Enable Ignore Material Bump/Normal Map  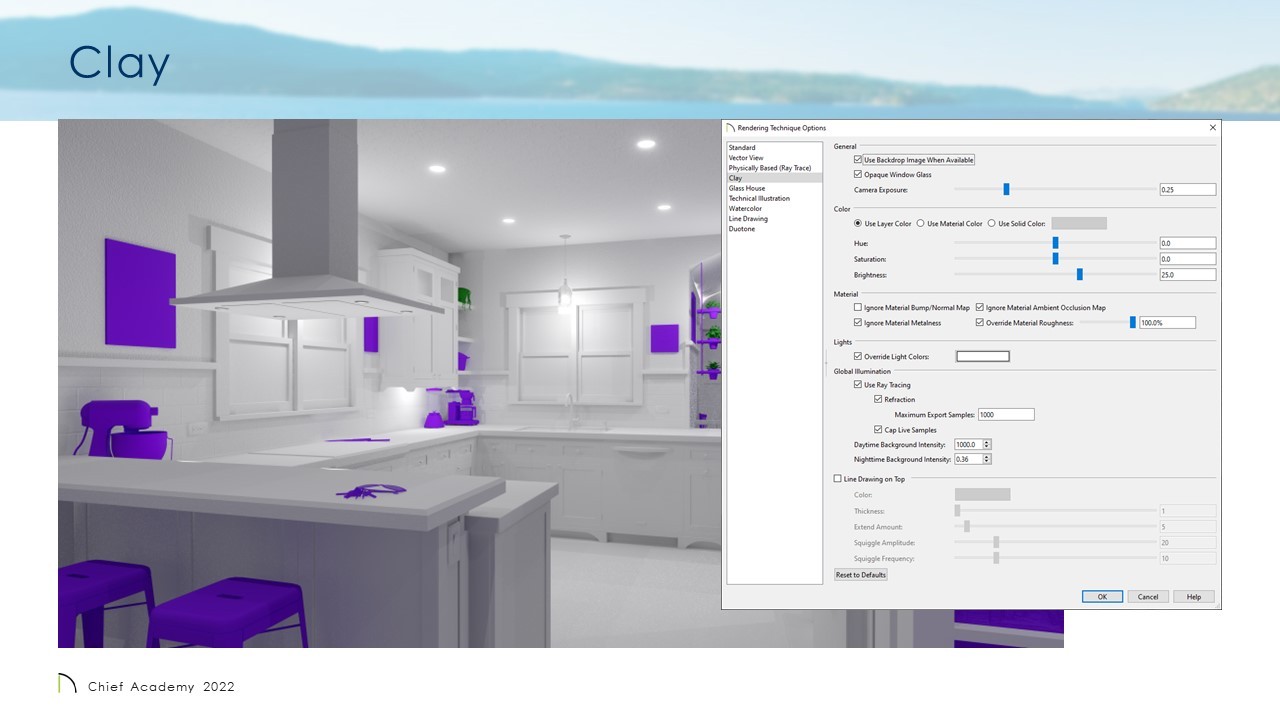pyautogui.click(x=858, y=308)
